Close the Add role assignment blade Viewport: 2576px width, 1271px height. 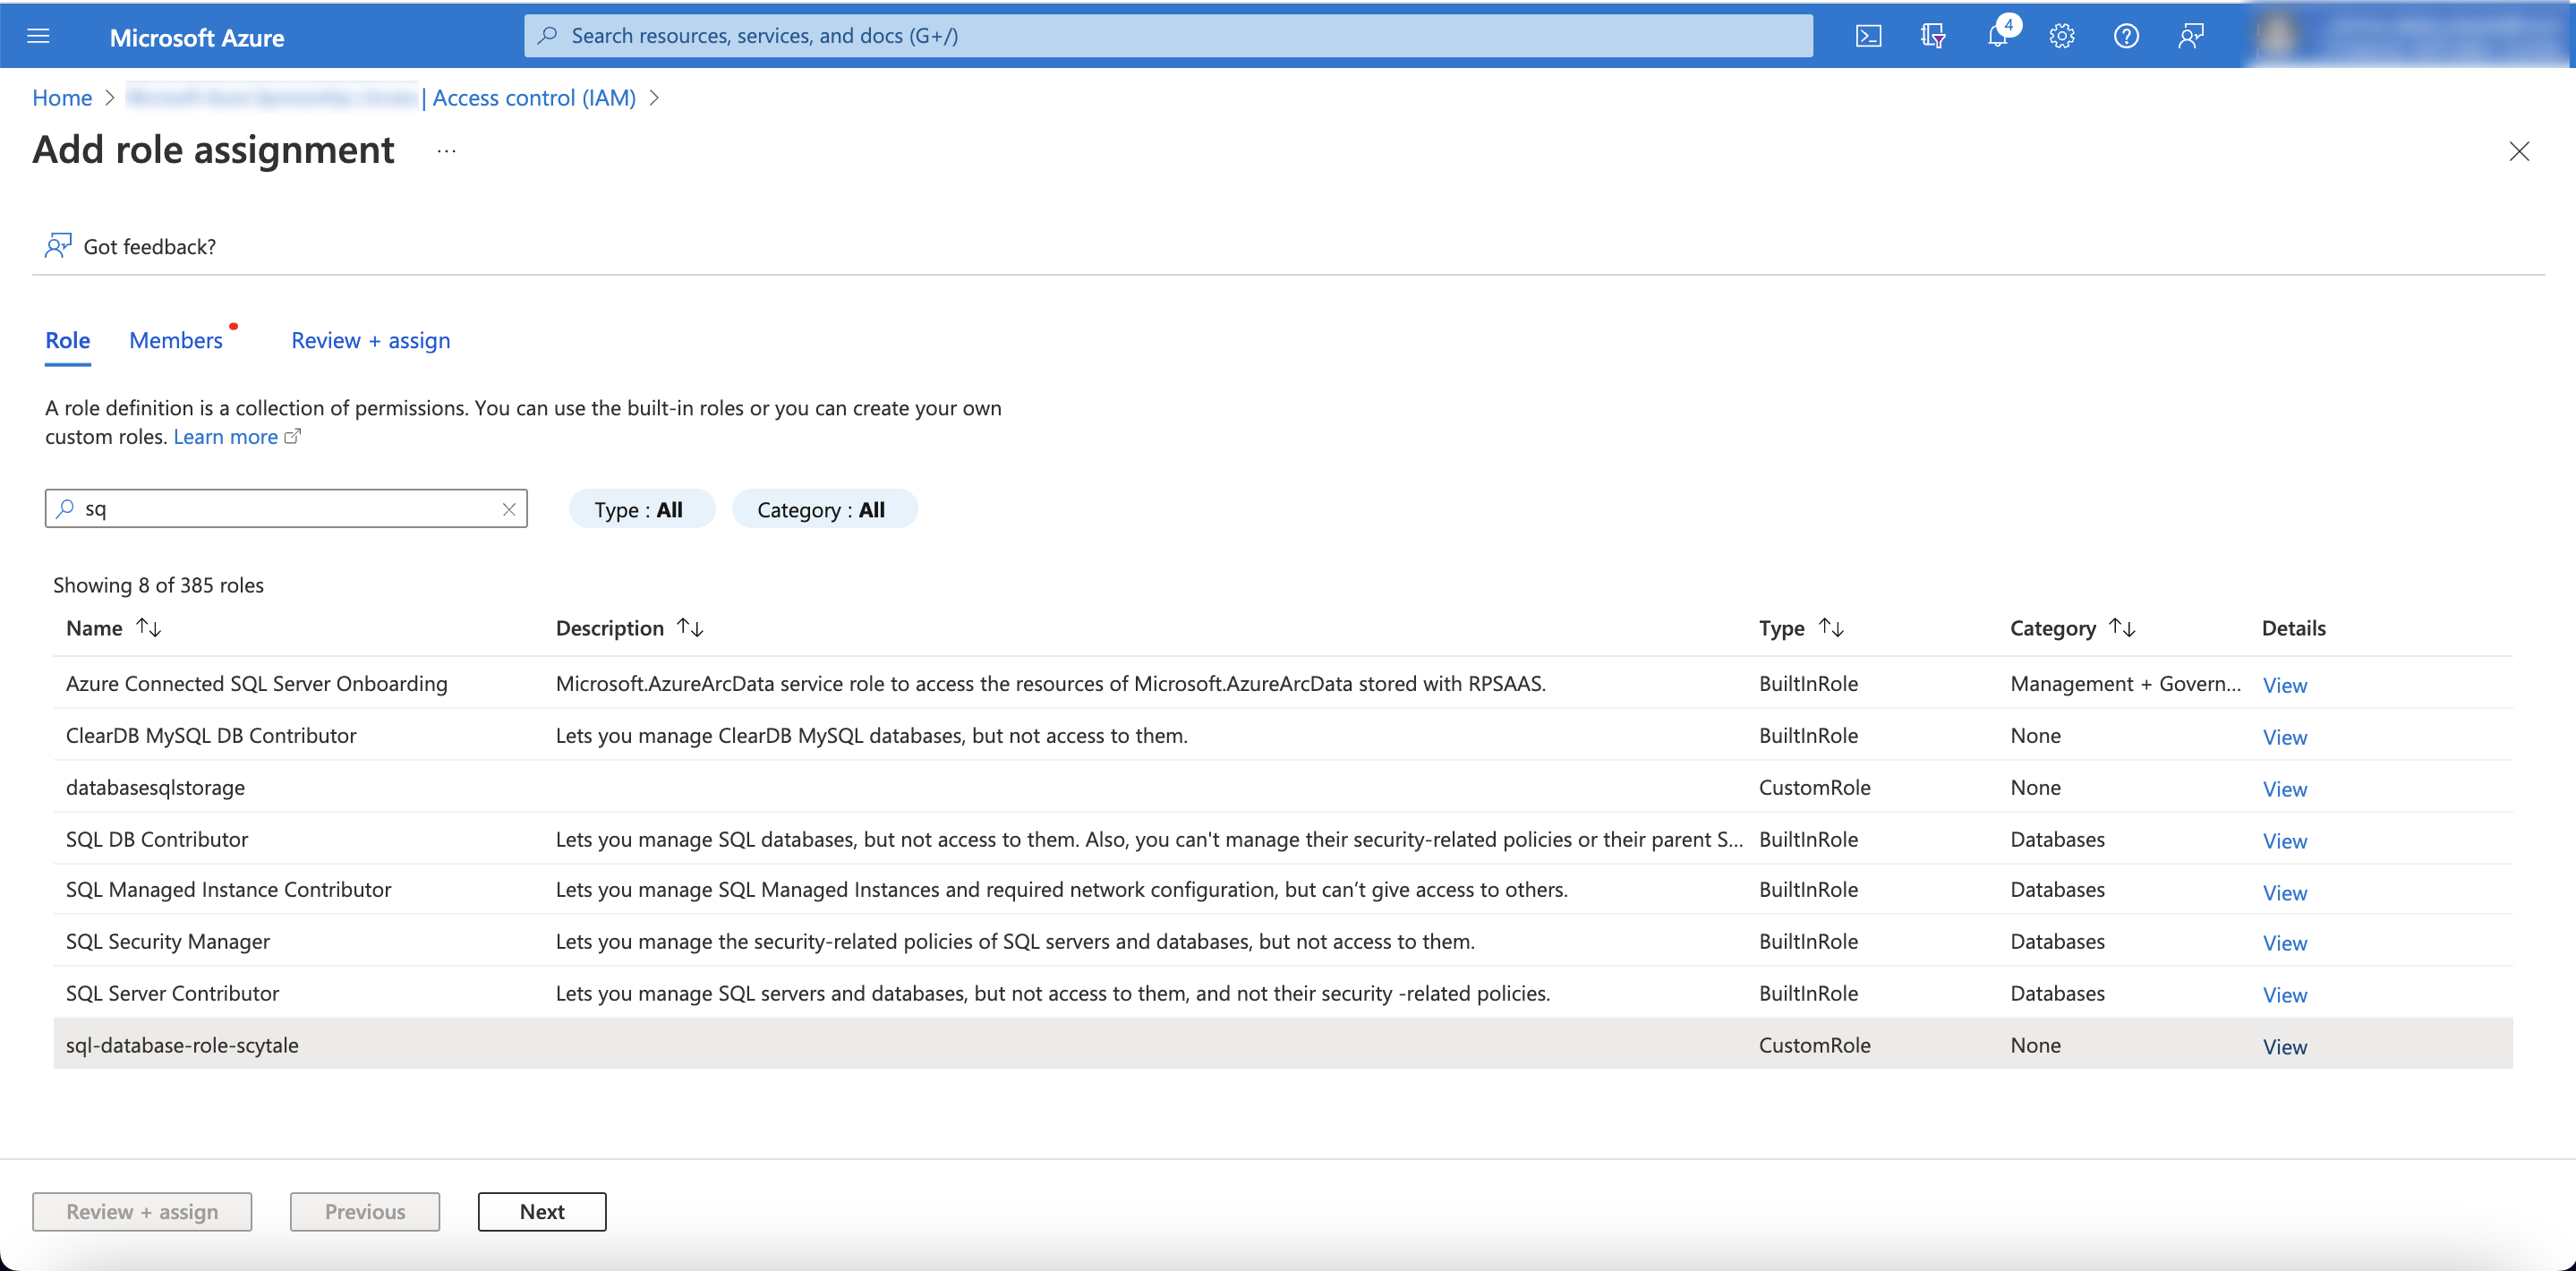click(2519, 151)
